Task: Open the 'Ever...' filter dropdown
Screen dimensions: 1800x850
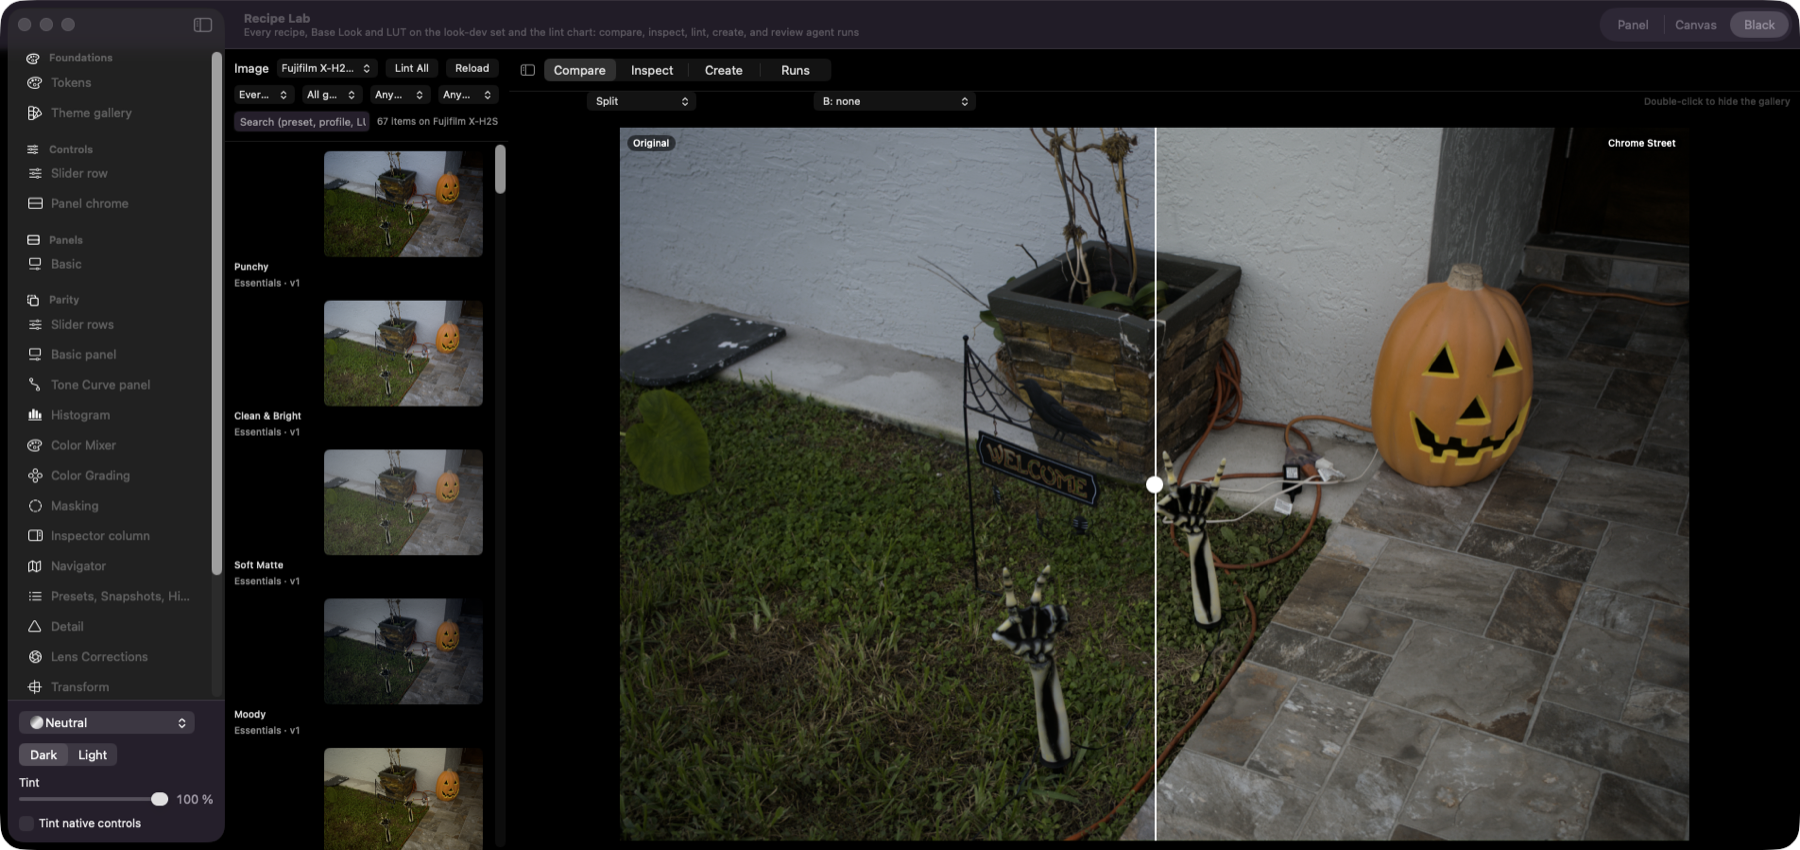Action: click(263, 95)
